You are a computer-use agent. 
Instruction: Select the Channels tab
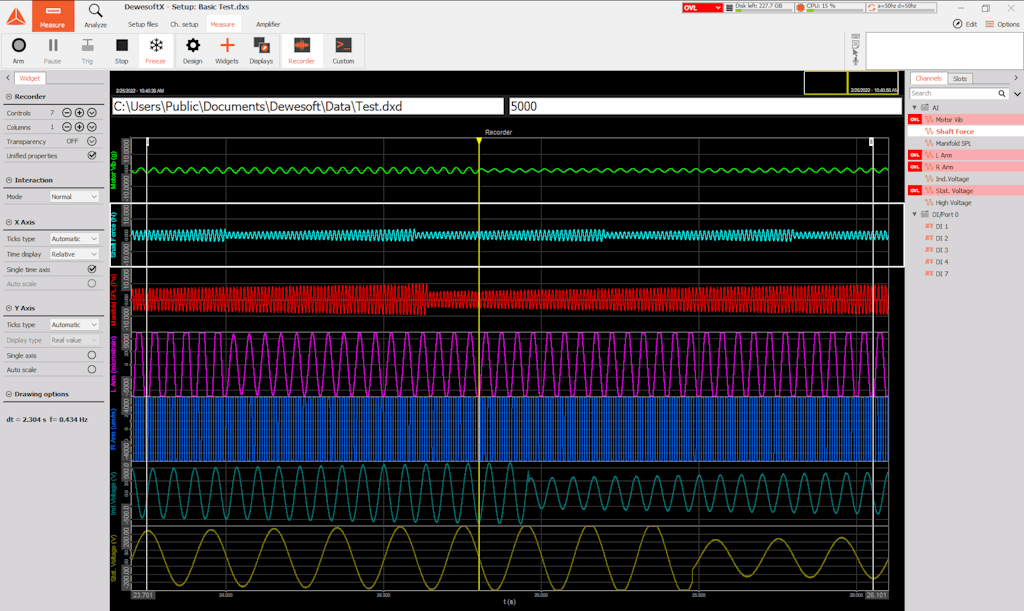pos(928,78)
